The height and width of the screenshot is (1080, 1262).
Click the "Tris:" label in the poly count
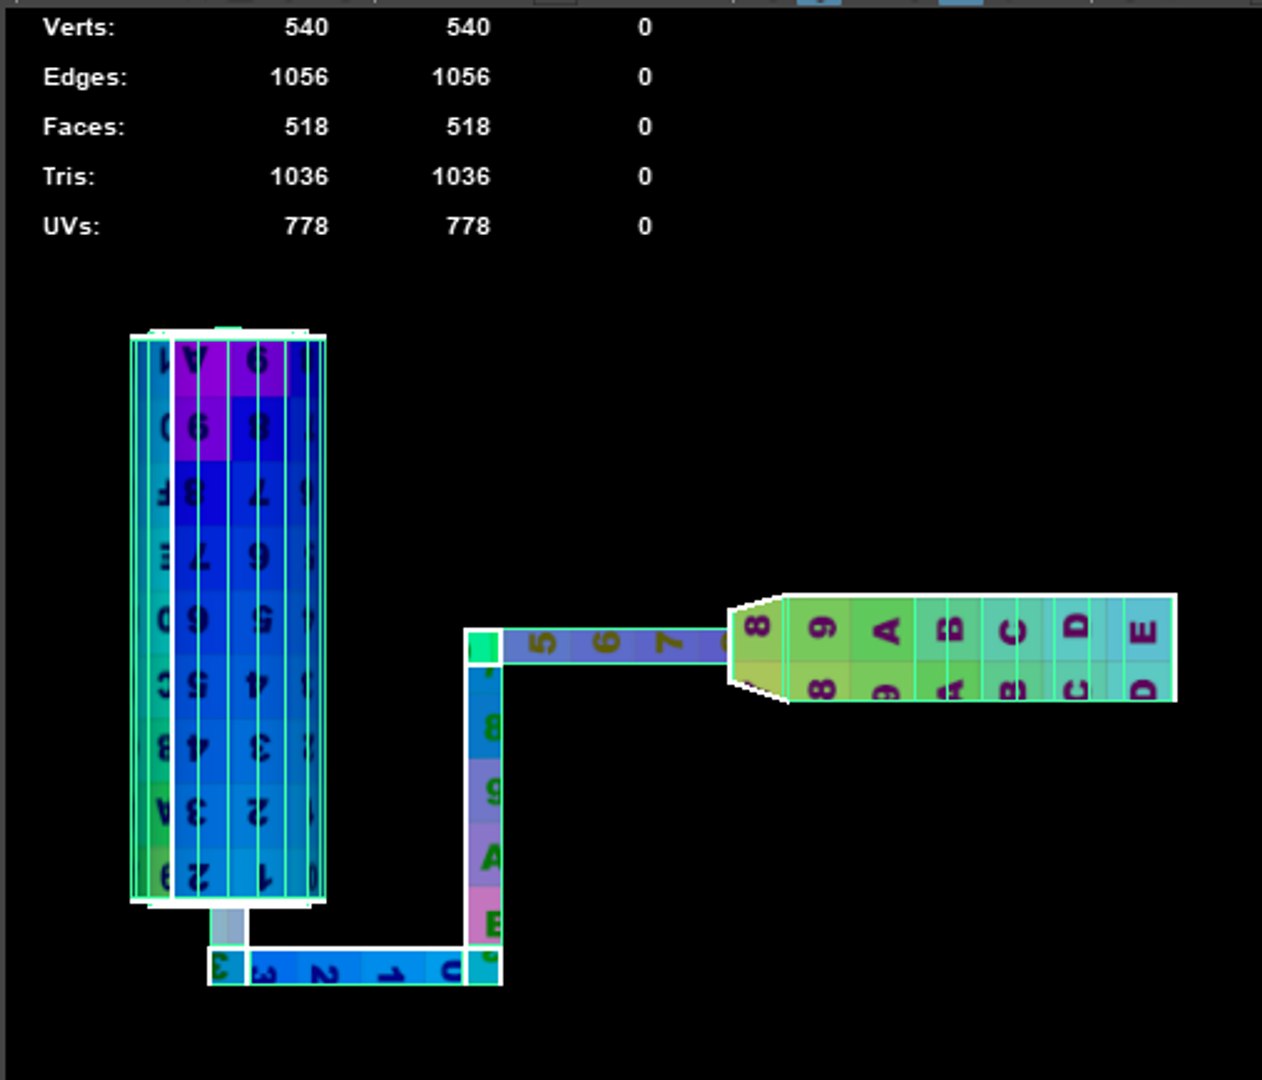pyautogui.click(x=69, y=177)
